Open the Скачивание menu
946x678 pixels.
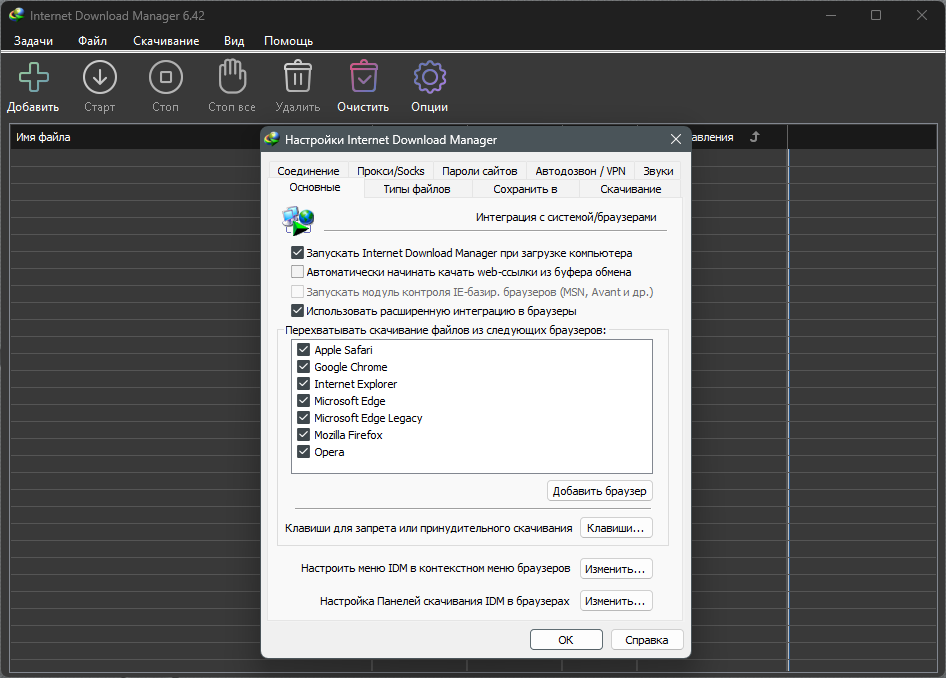(x=166, y=41)
